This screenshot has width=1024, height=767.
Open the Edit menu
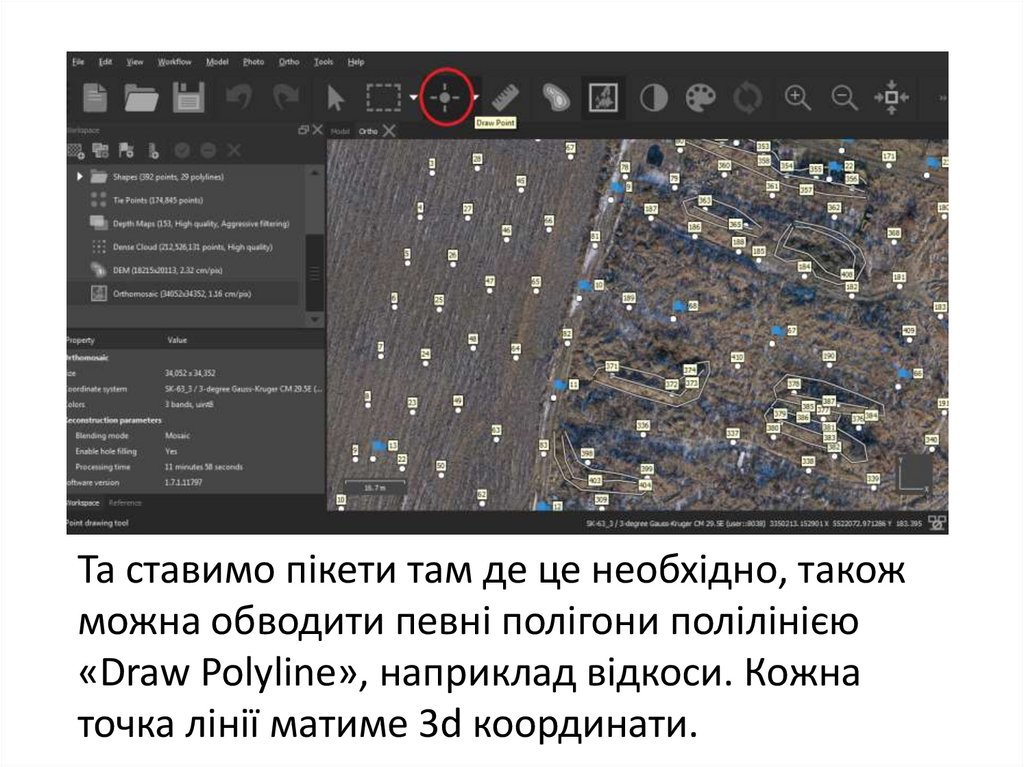[105, 62]
